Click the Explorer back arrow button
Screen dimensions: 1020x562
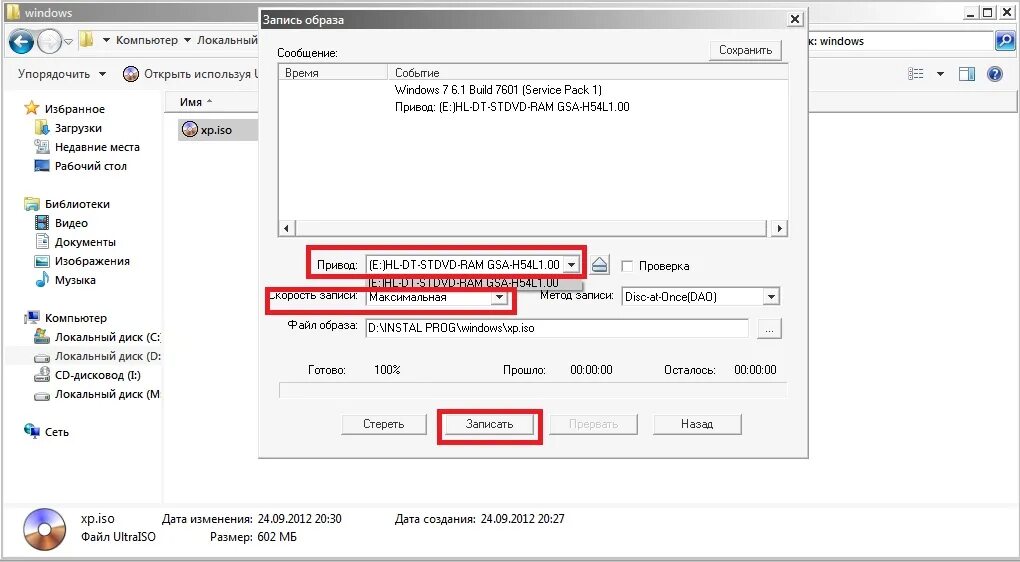click(21, 42)
